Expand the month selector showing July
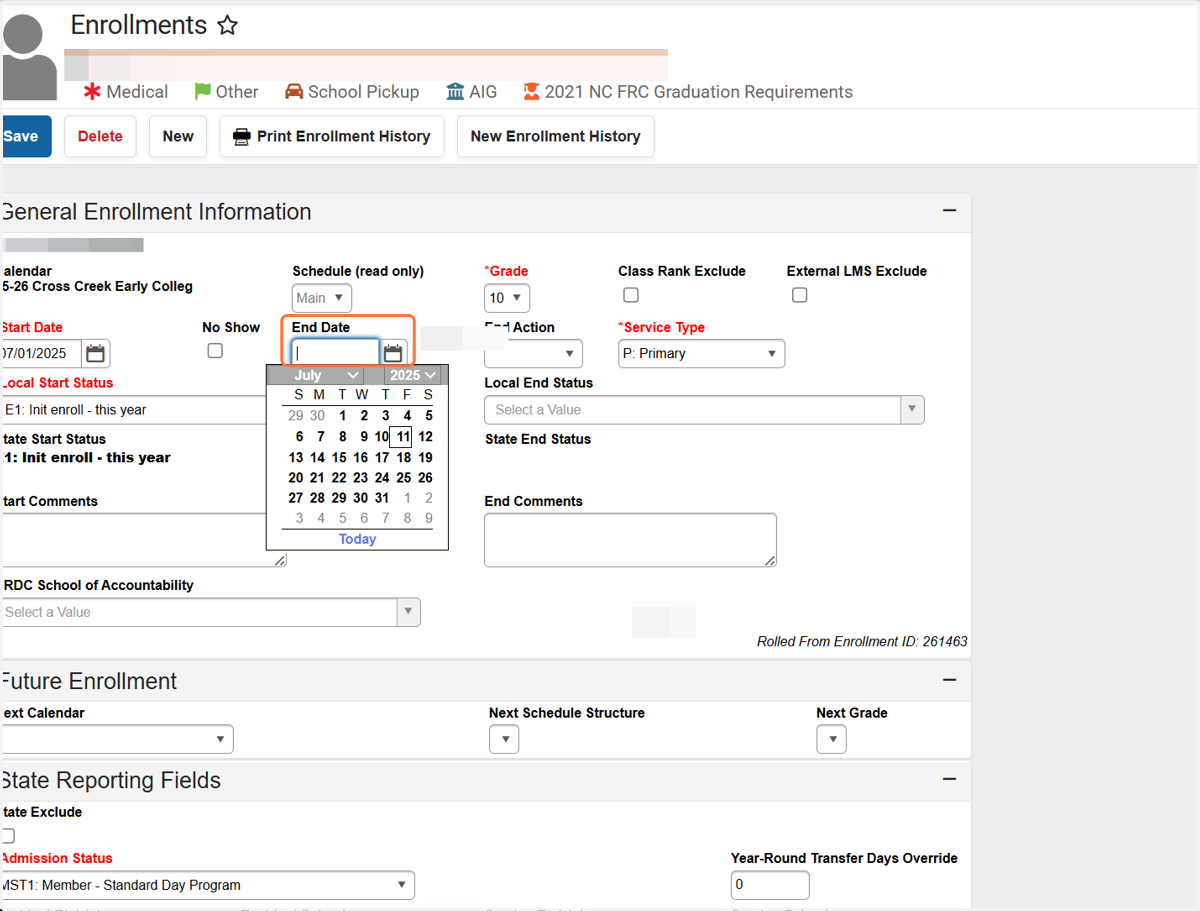This screenshot has height=911, width=1200. pos(324,375)
